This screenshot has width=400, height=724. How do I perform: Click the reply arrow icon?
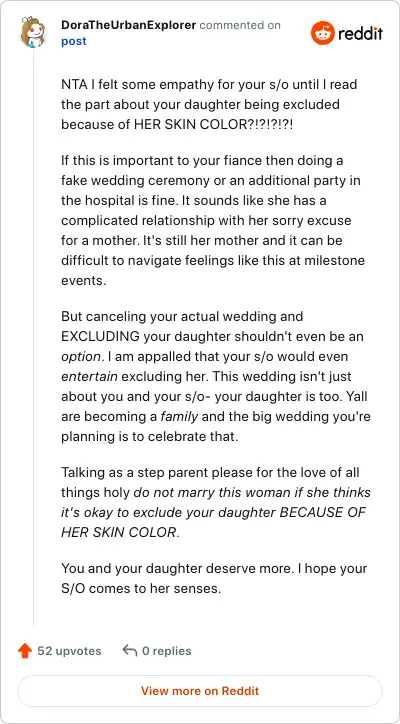(x=130, y=651)
